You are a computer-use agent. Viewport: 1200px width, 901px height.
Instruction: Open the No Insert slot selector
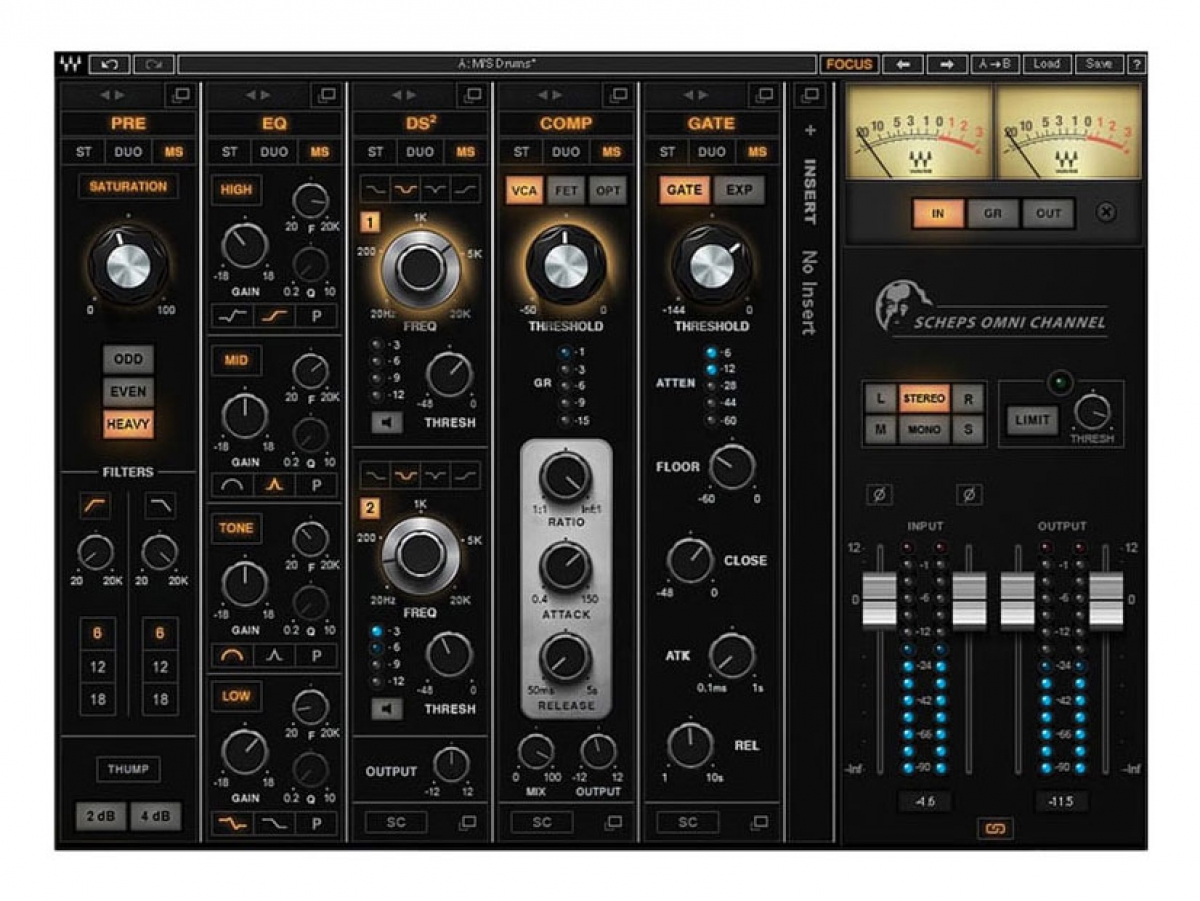(810, 292)
